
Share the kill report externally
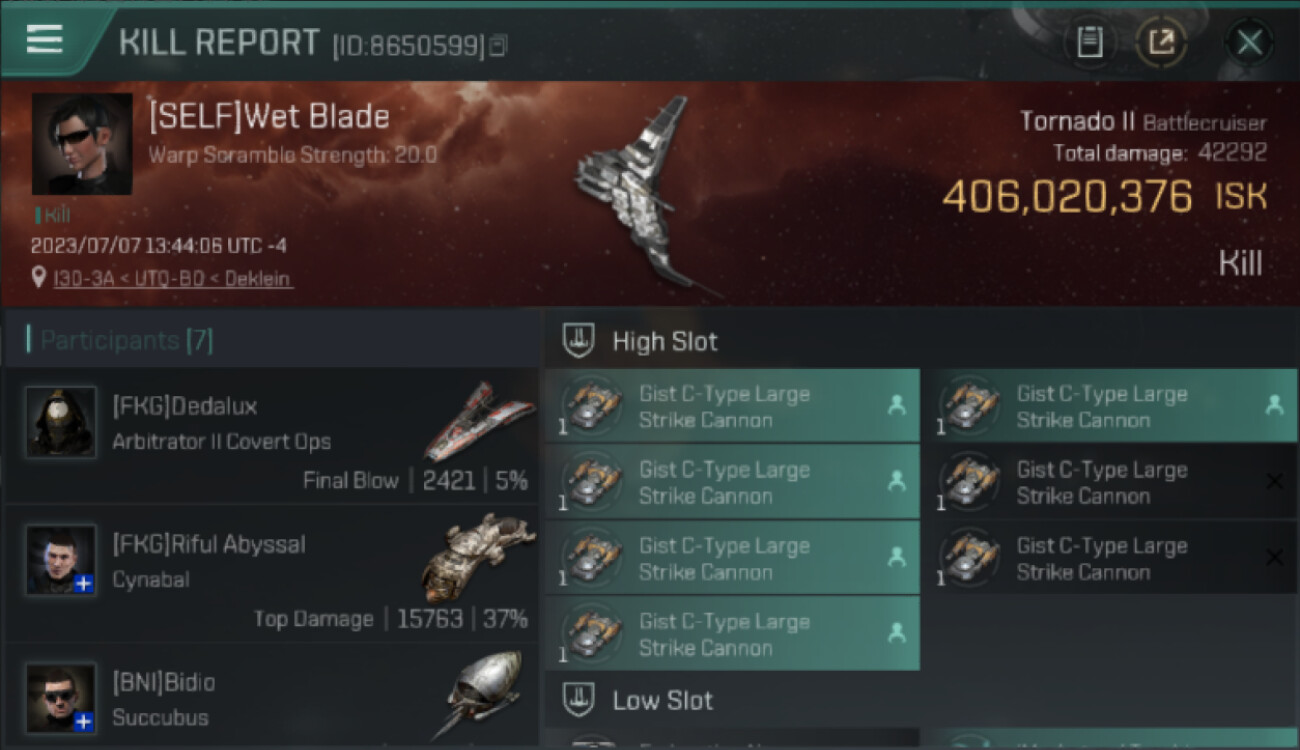tap(1161, 42)
